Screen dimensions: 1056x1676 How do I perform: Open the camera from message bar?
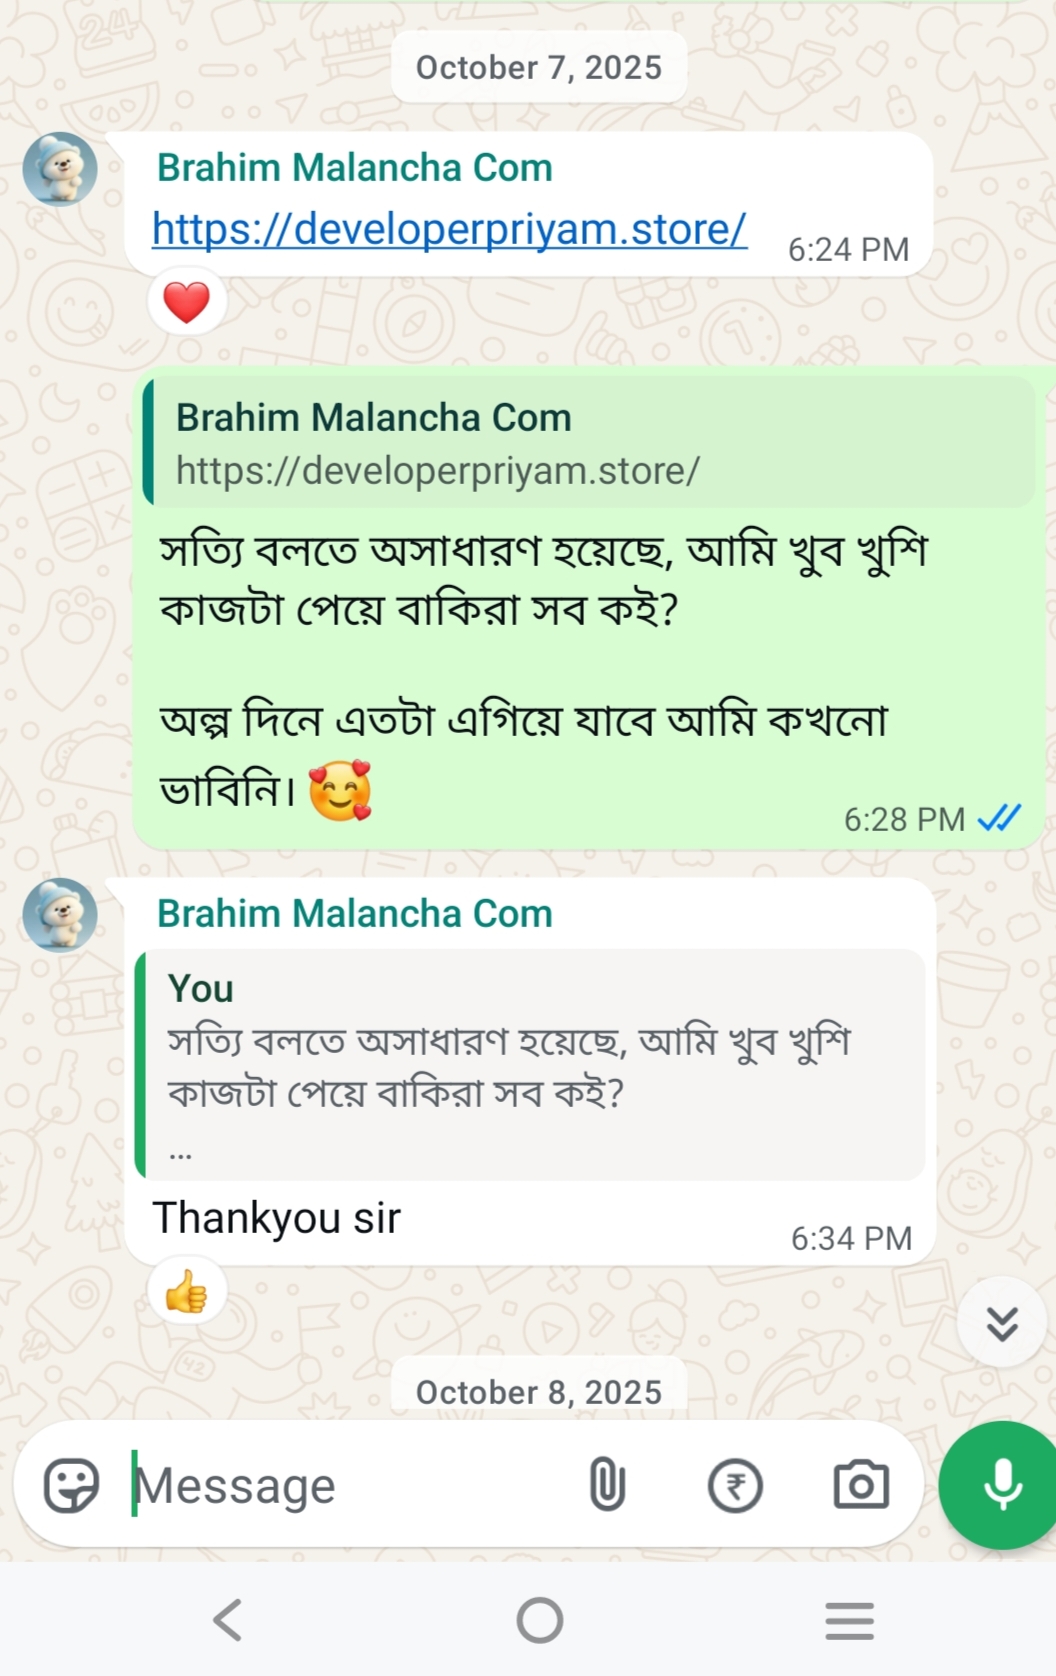click(861, 1485)
